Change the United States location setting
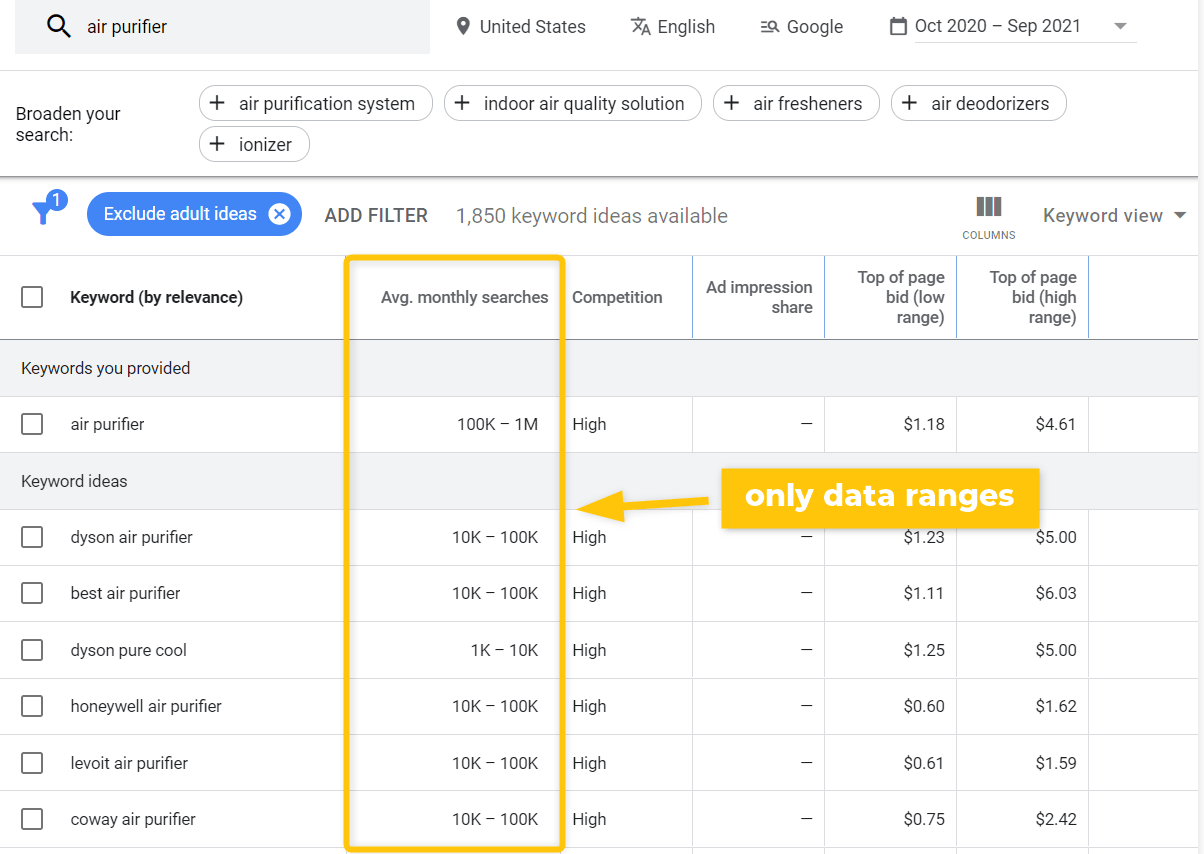This screenshot has height=854, width=1204. coord(520,27)
